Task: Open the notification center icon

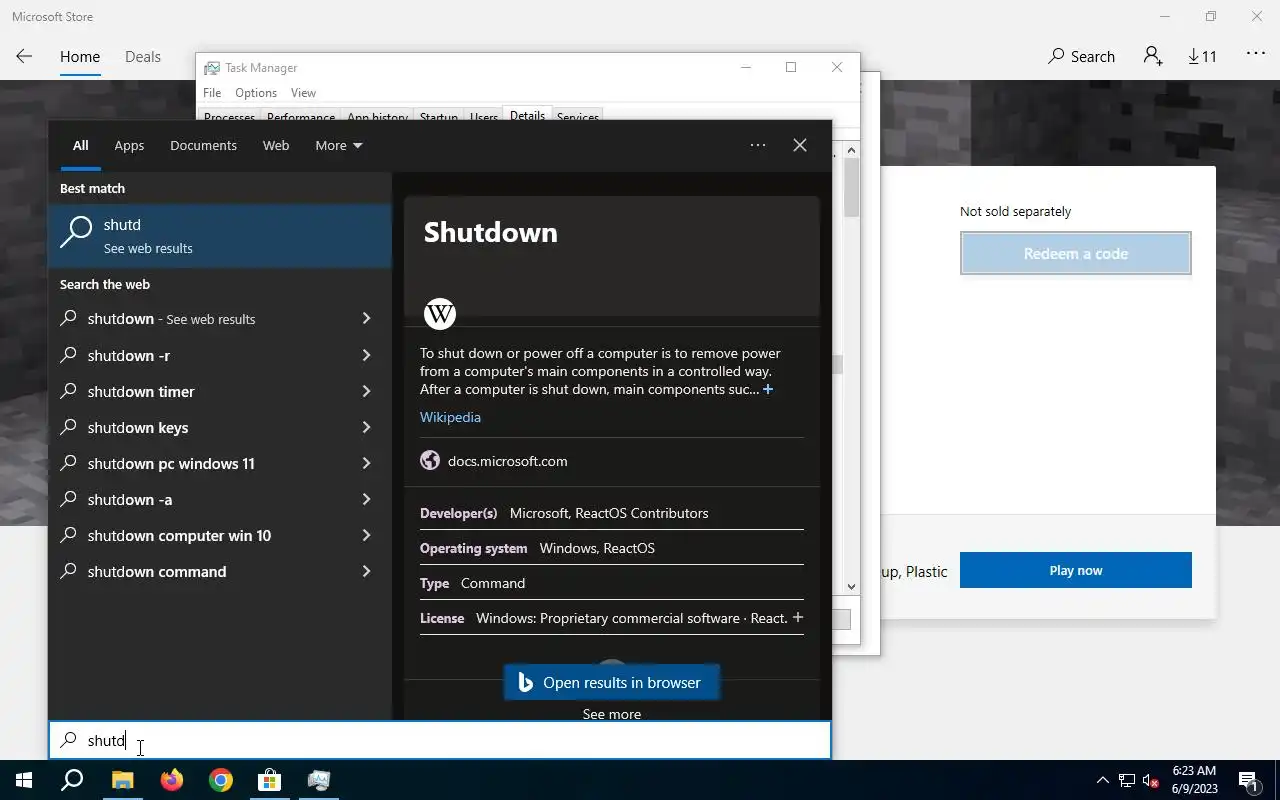Action: point(1248,780)
